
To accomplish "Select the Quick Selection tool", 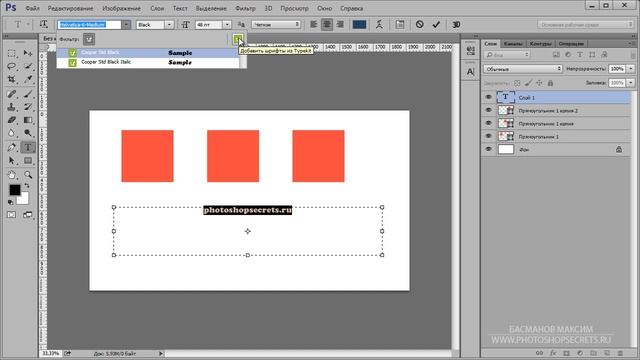I will 28,66.
